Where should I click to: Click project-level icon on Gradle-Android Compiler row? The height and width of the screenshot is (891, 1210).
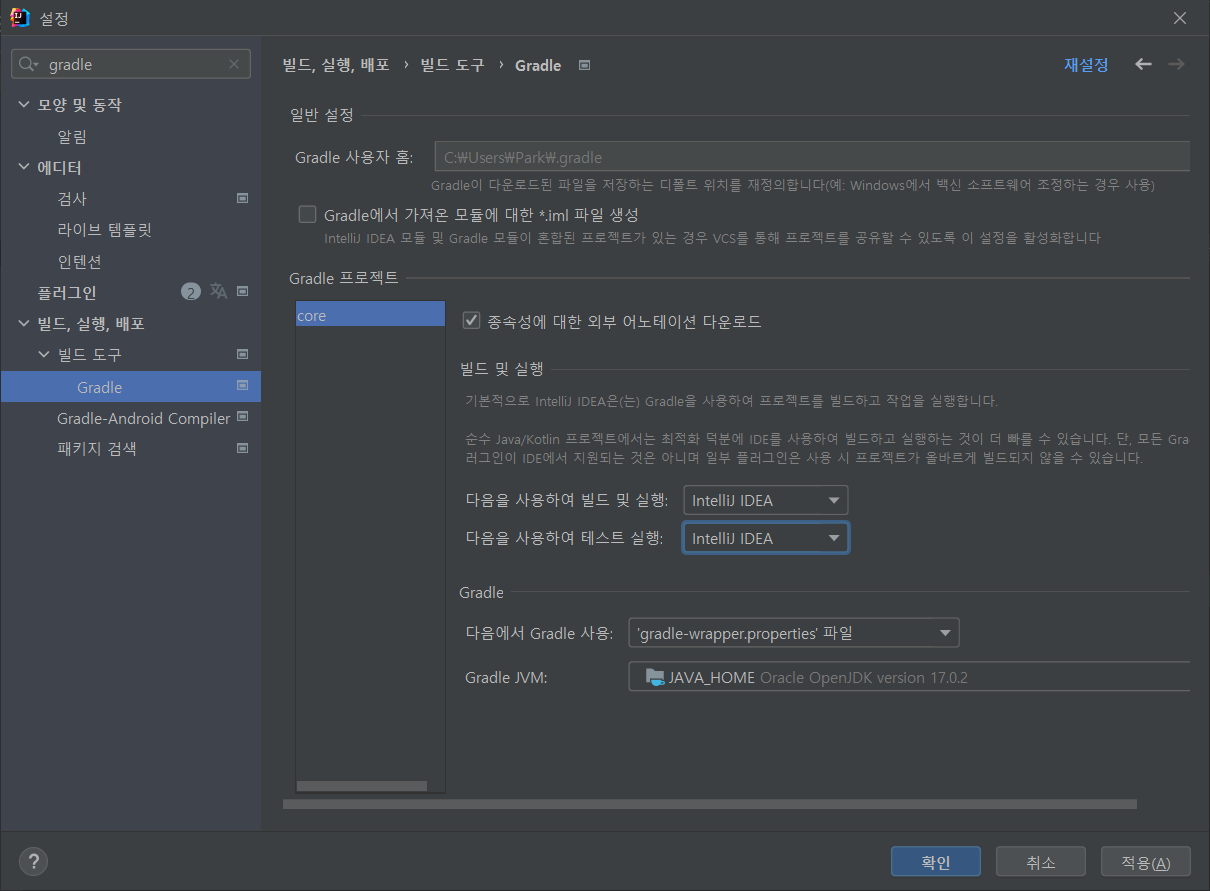(x=242, y=417)
